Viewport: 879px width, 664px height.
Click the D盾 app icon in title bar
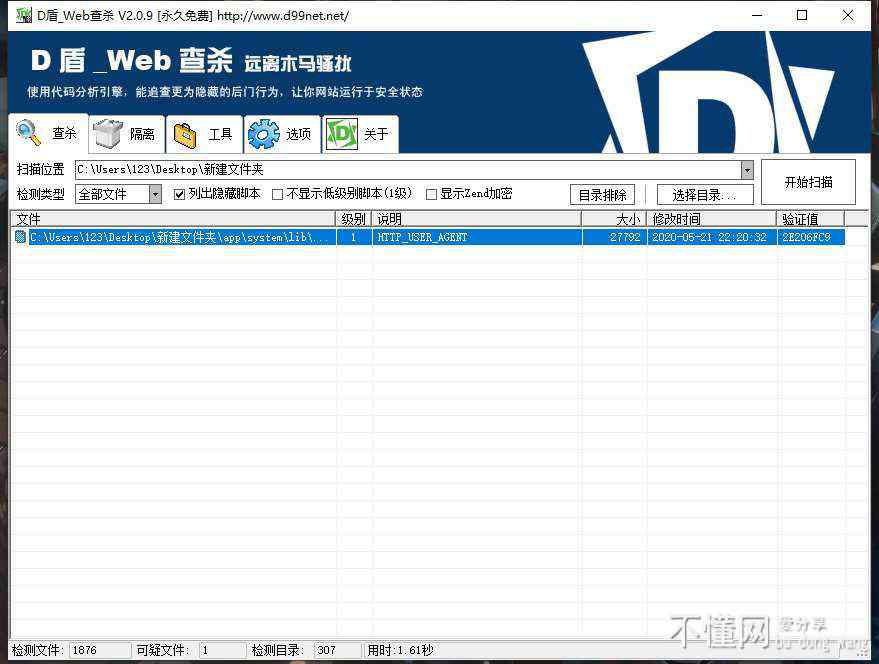(23, 16)
